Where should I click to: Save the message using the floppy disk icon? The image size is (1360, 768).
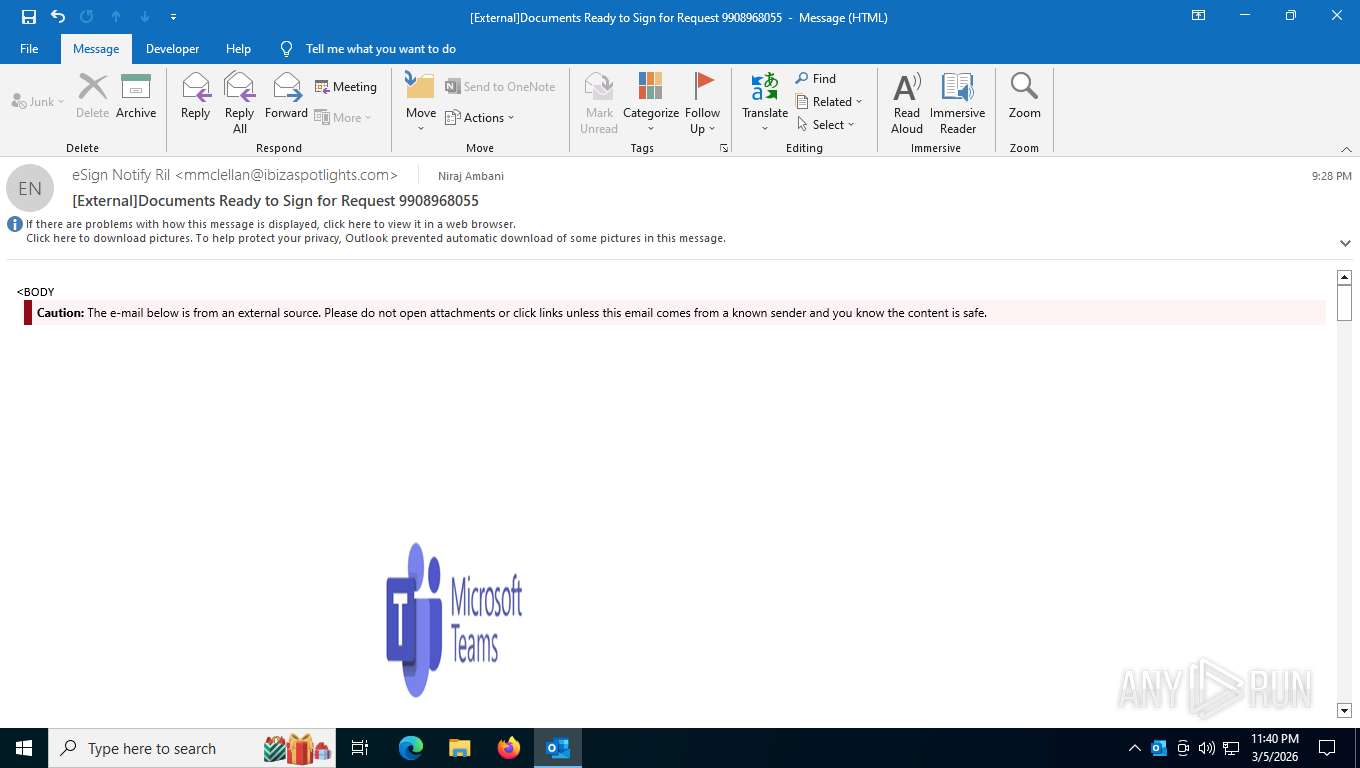click(29, 17)
